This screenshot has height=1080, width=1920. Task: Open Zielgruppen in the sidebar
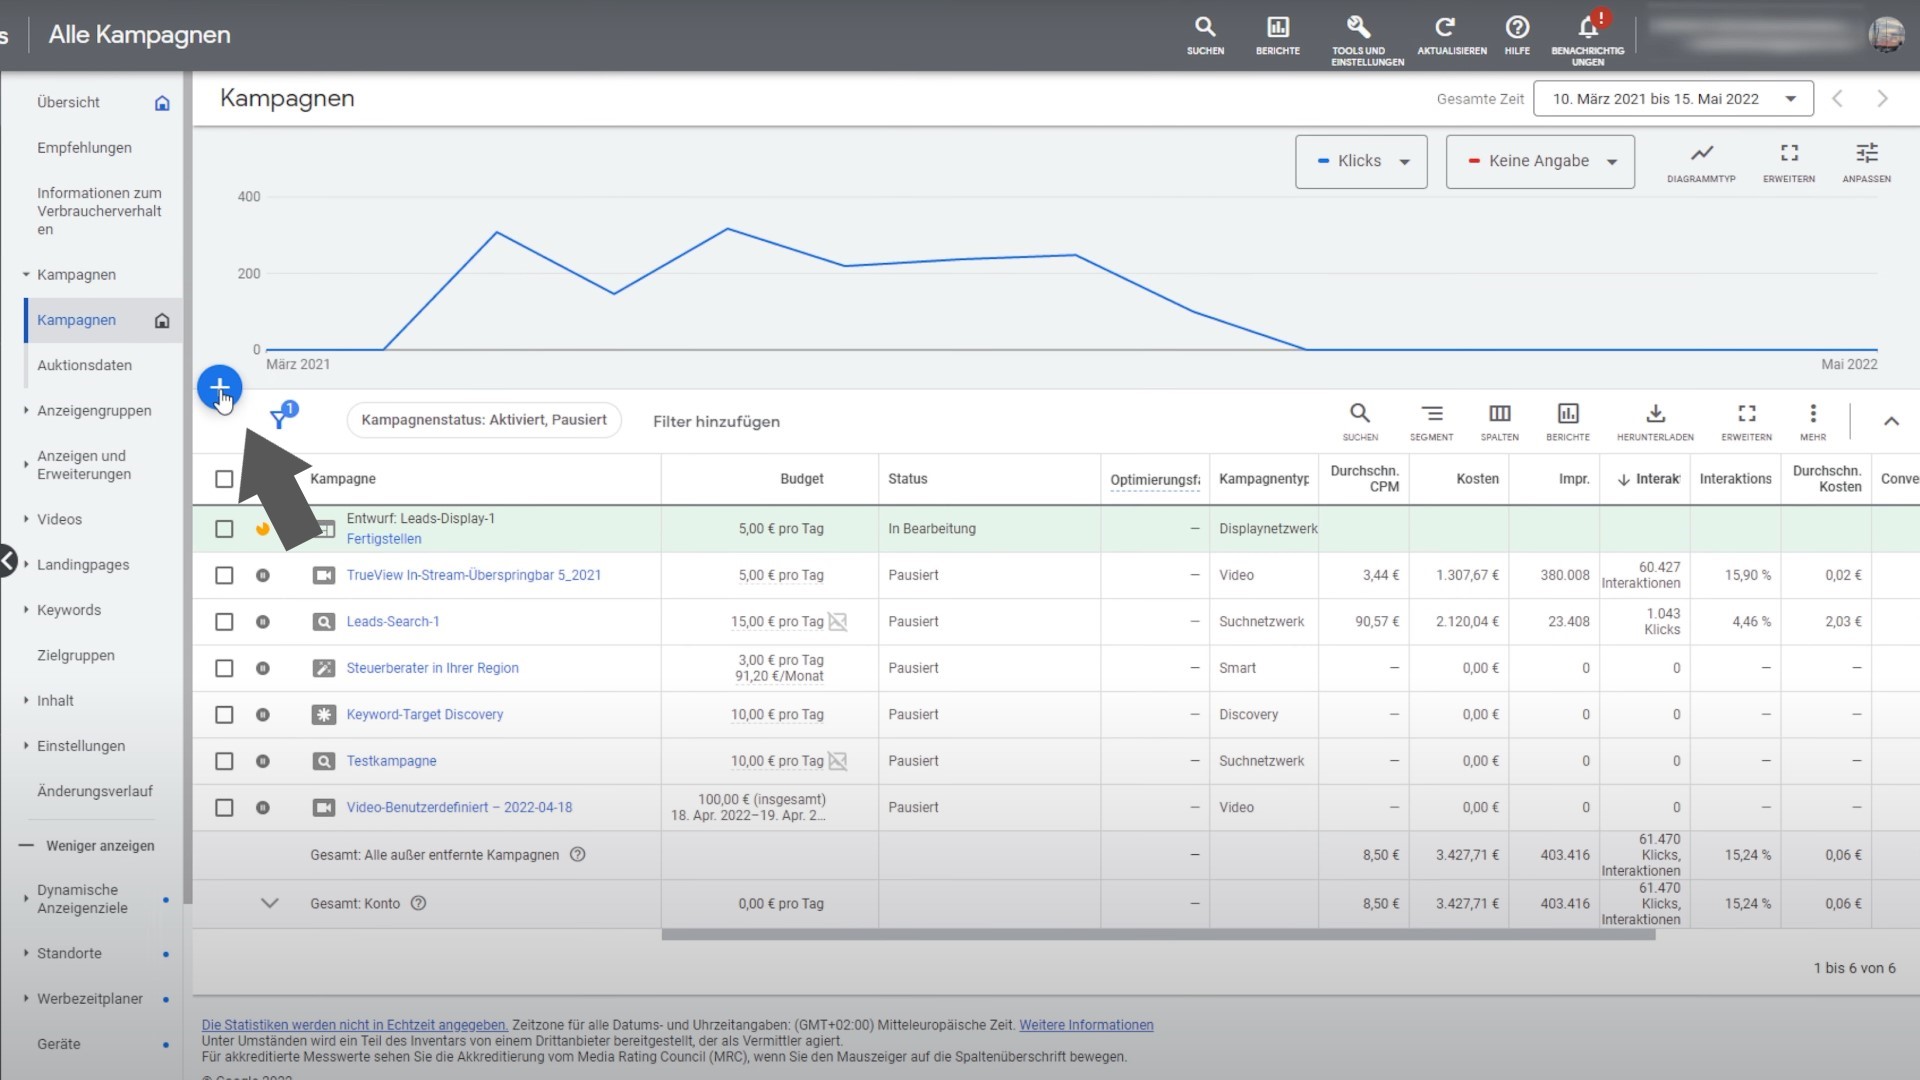tap(76, 655)
